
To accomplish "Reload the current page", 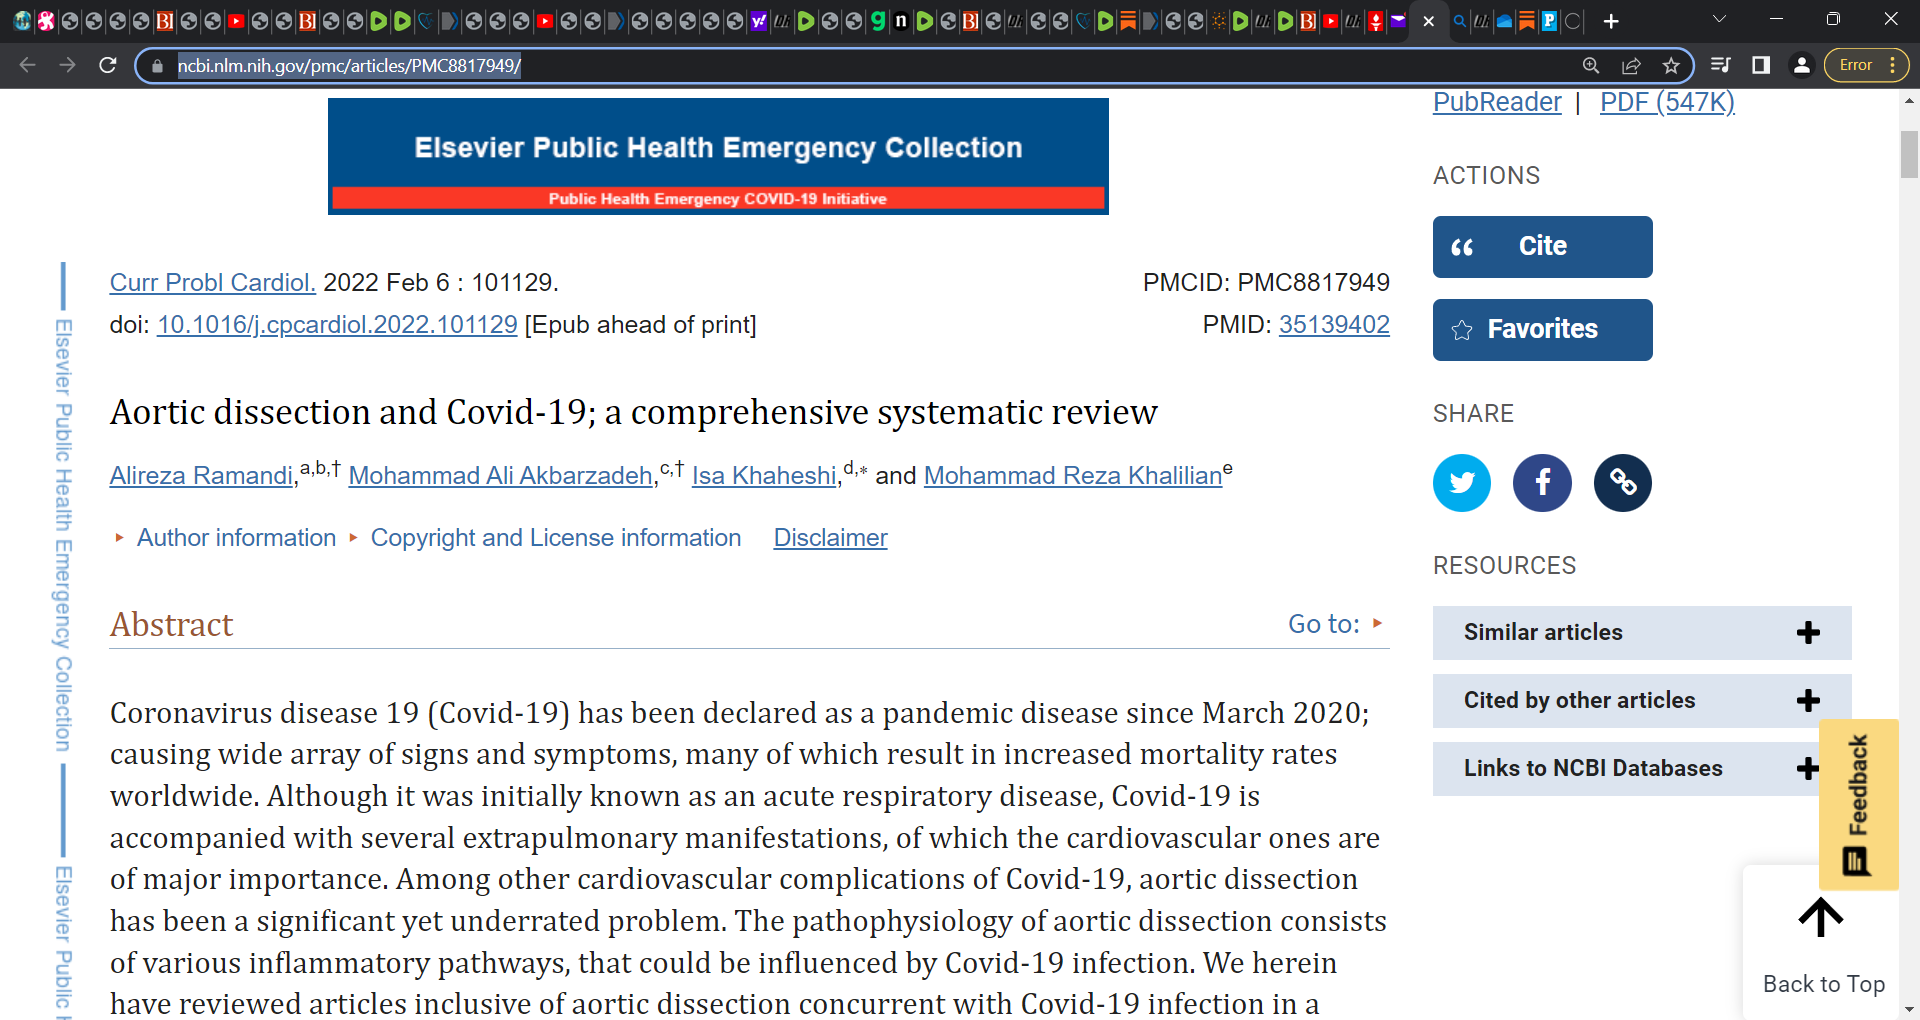I will click(x=108, y=65).
